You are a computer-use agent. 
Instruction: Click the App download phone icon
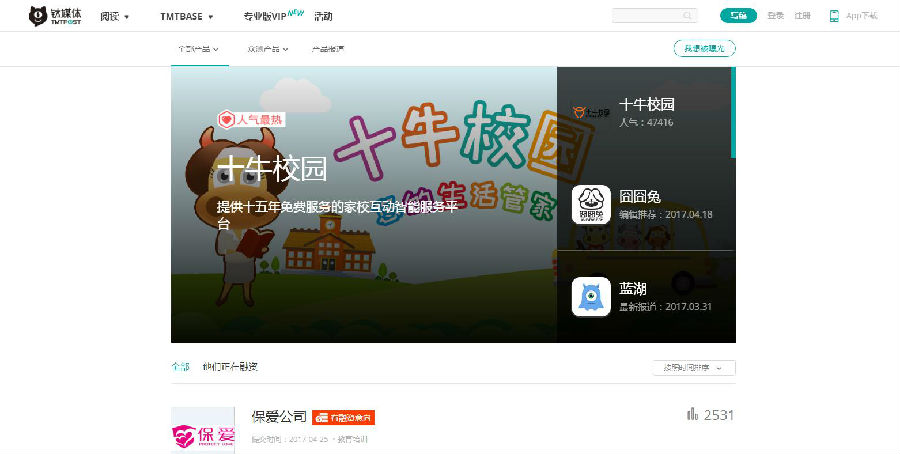(834, 16)
